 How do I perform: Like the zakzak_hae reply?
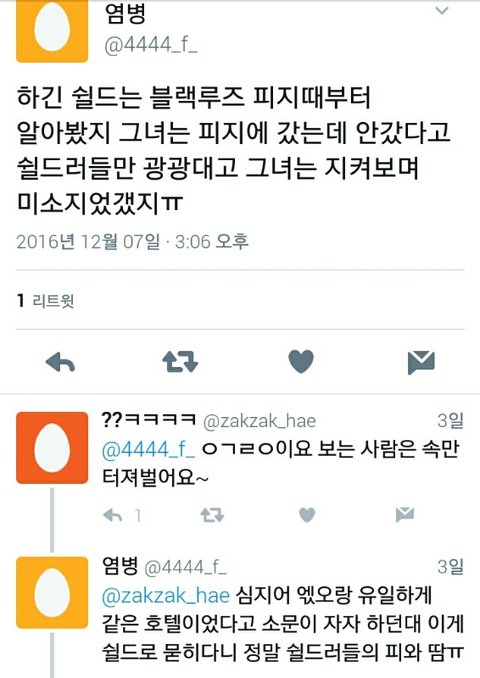(307, 515)
